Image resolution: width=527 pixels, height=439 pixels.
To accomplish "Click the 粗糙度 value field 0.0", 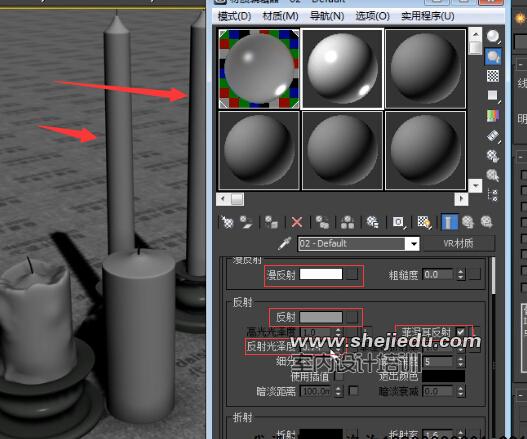I will [x=439, y=275].
